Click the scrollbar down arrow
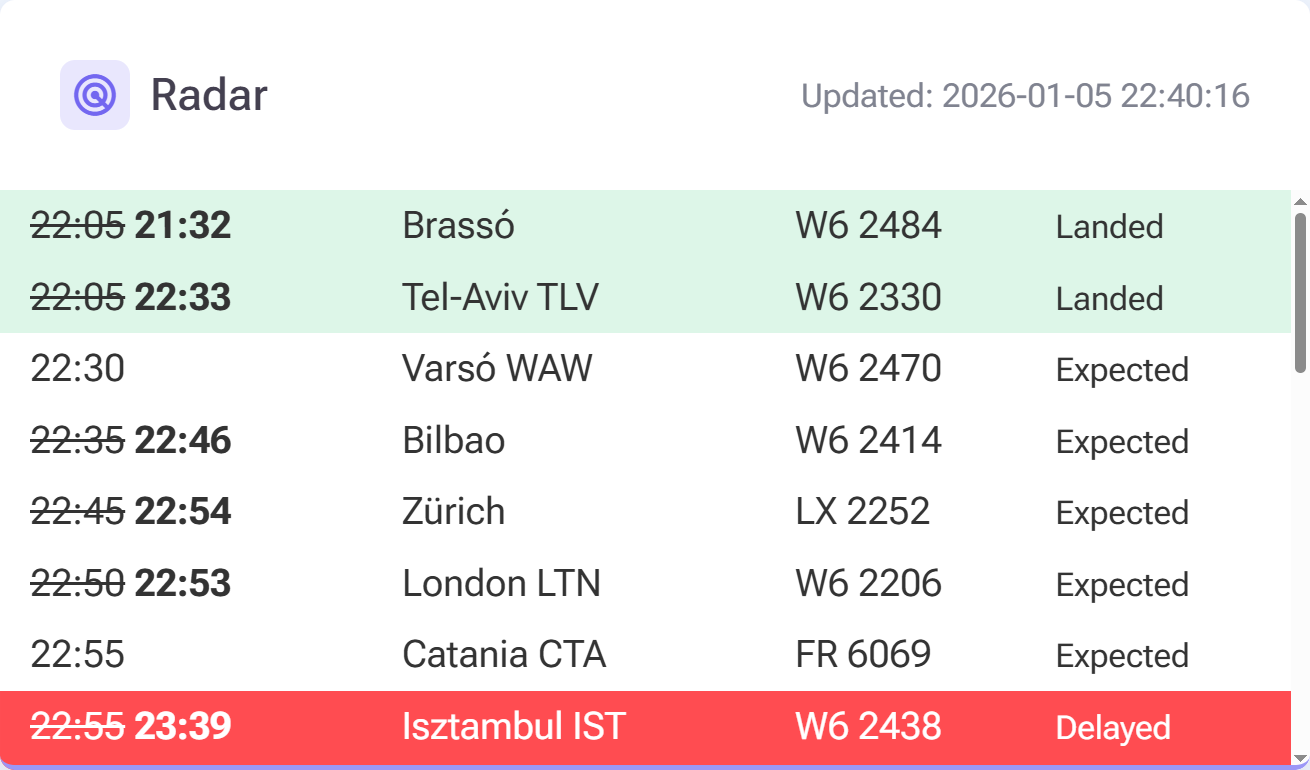Screen dimensions: 1310x770 pos(1300,758)
